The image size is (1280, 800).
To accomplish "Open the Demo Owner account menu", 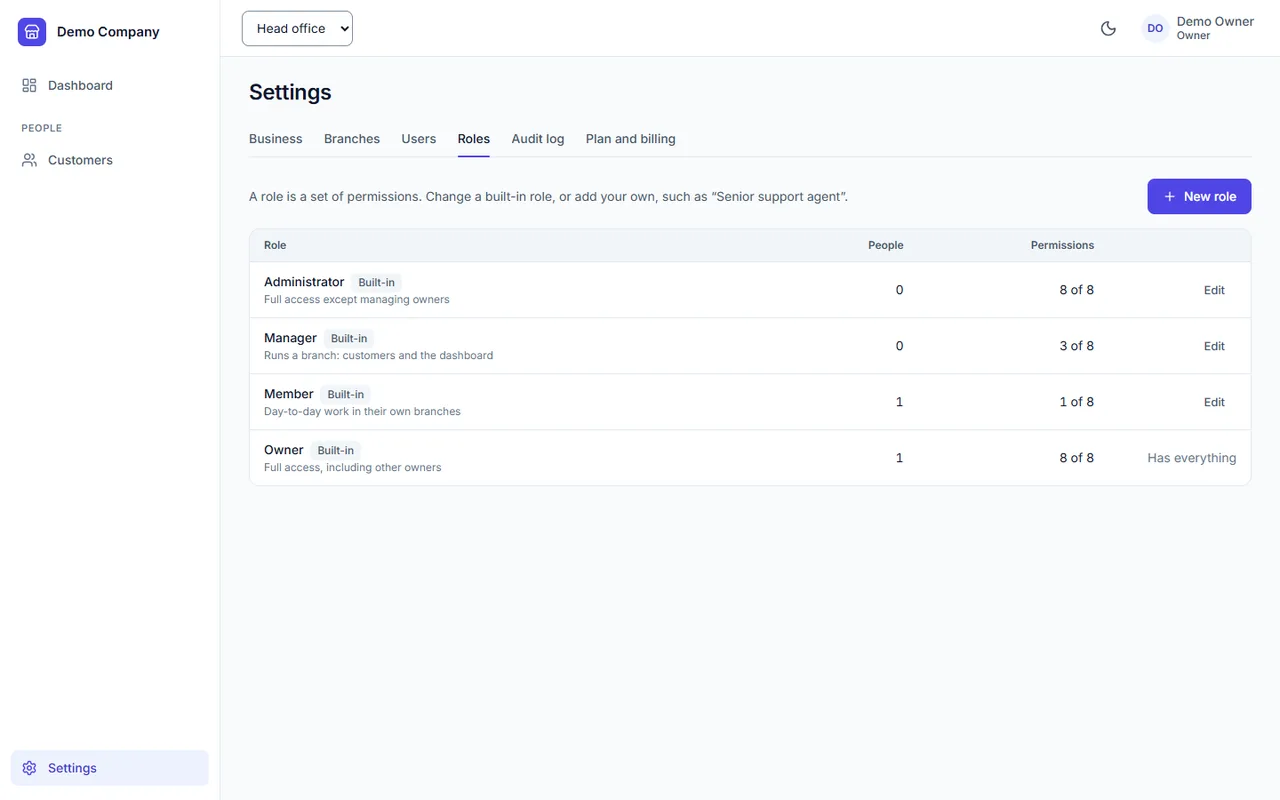I will 1197,28.
